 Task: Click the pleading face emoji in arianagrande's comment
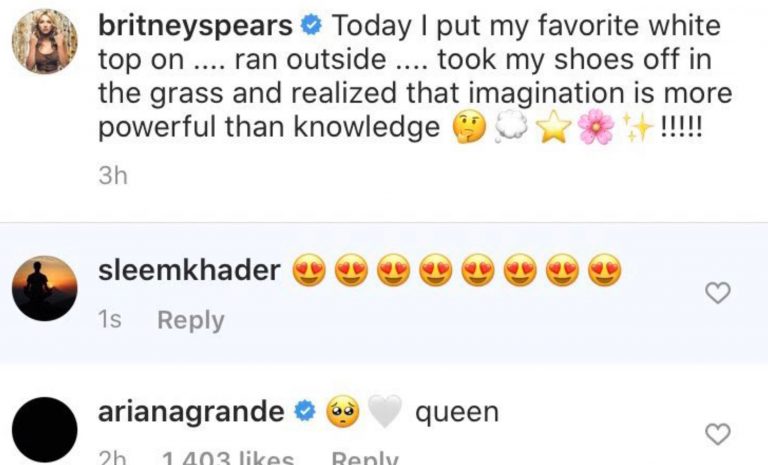tap(345, 412)
